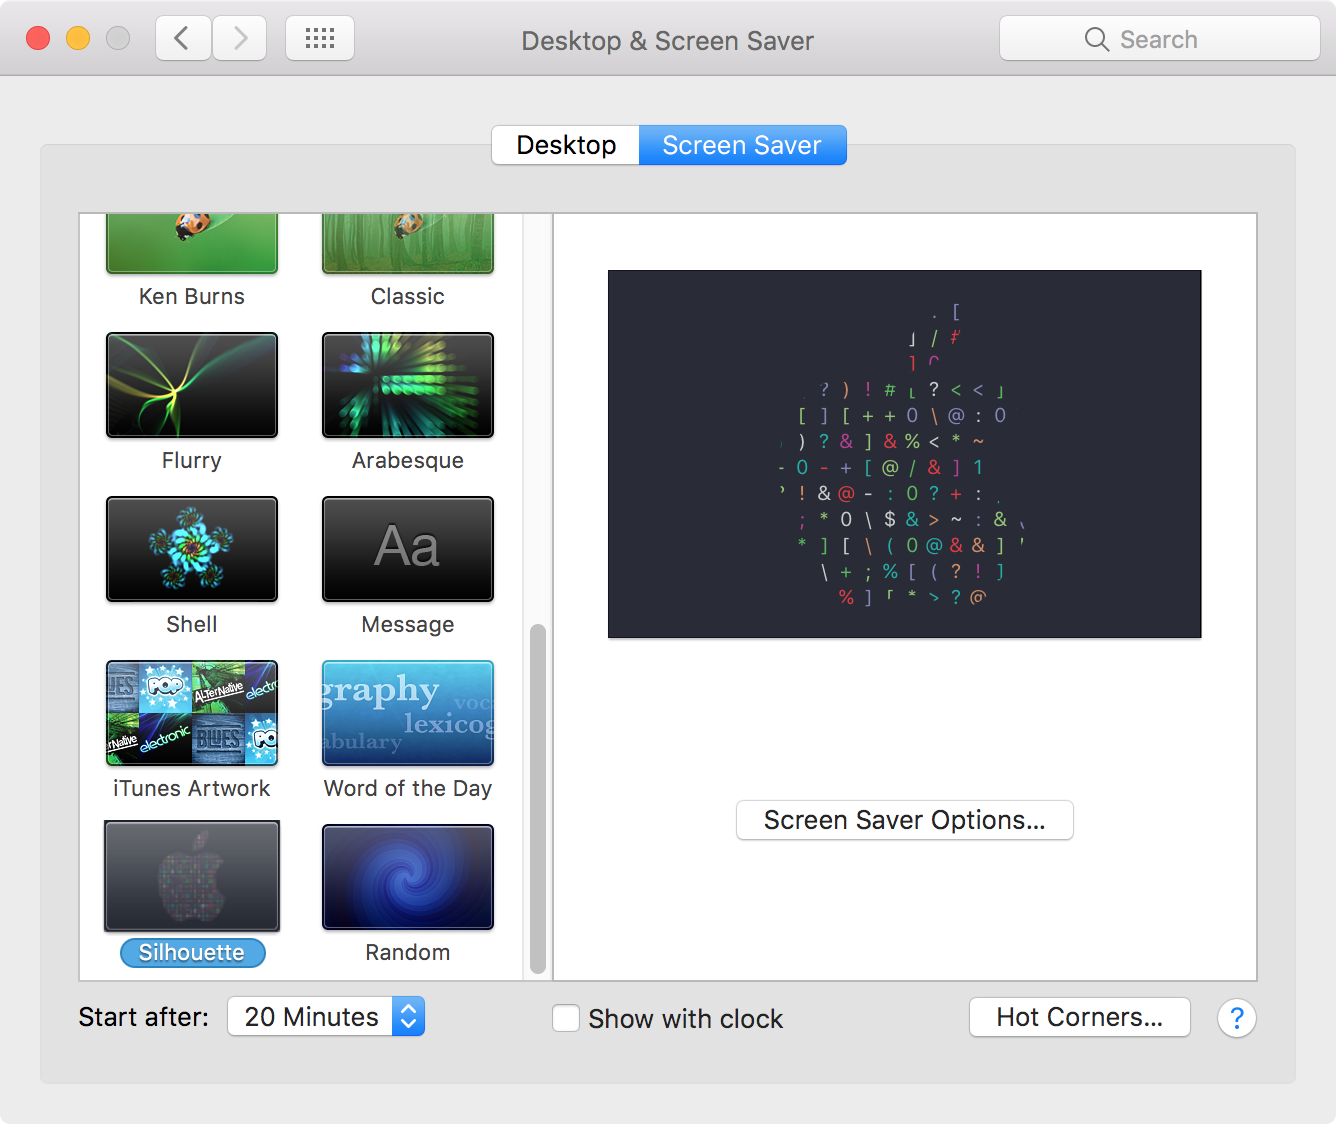Open Hot Corners settings
Viewport: 1336px width, 1124px height.
click(x=1079, y=1017)
